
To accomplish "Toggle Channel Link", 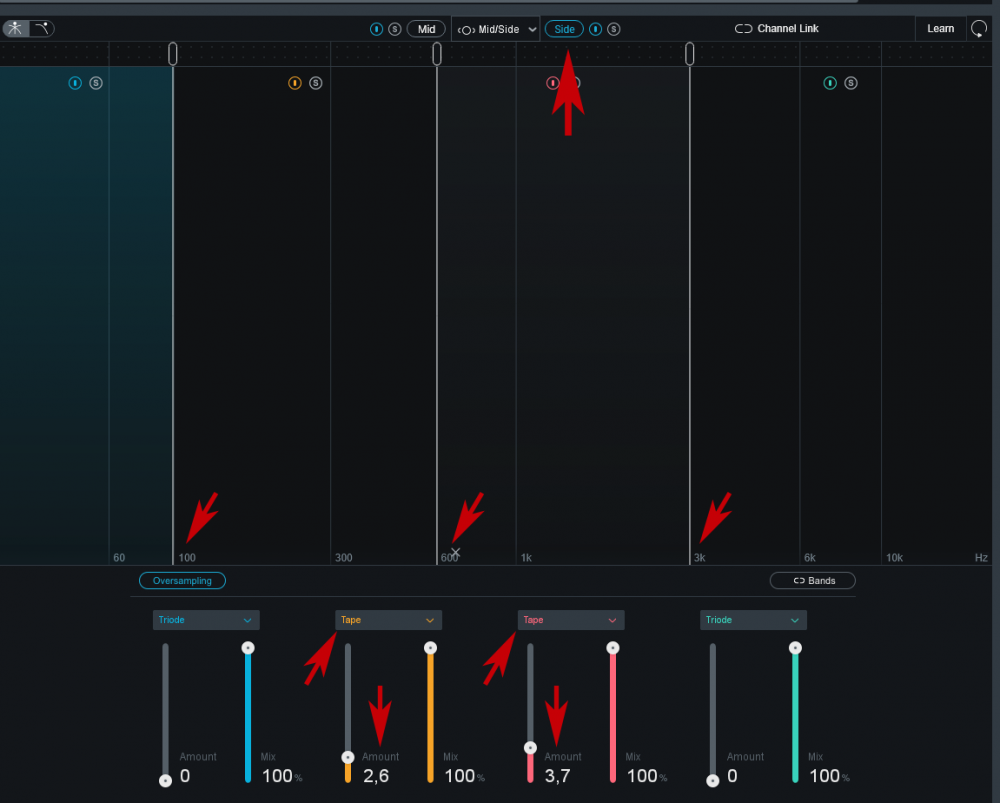I will [x=777, y=29].
